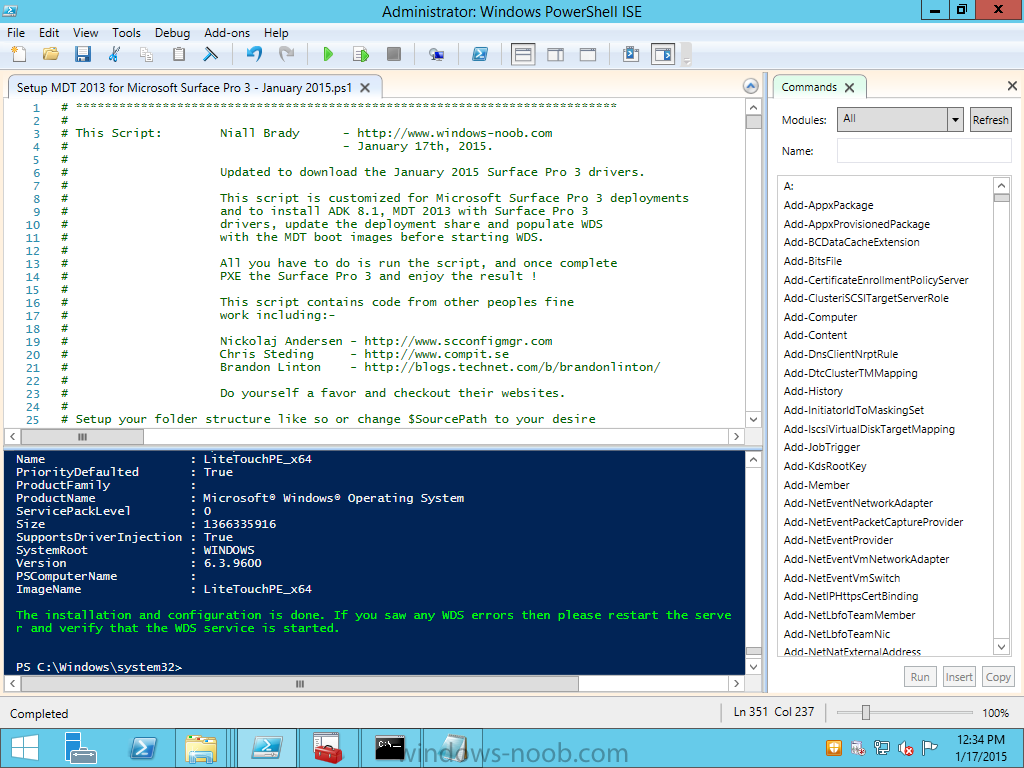Show script pane right layout icon

[556, 54]
